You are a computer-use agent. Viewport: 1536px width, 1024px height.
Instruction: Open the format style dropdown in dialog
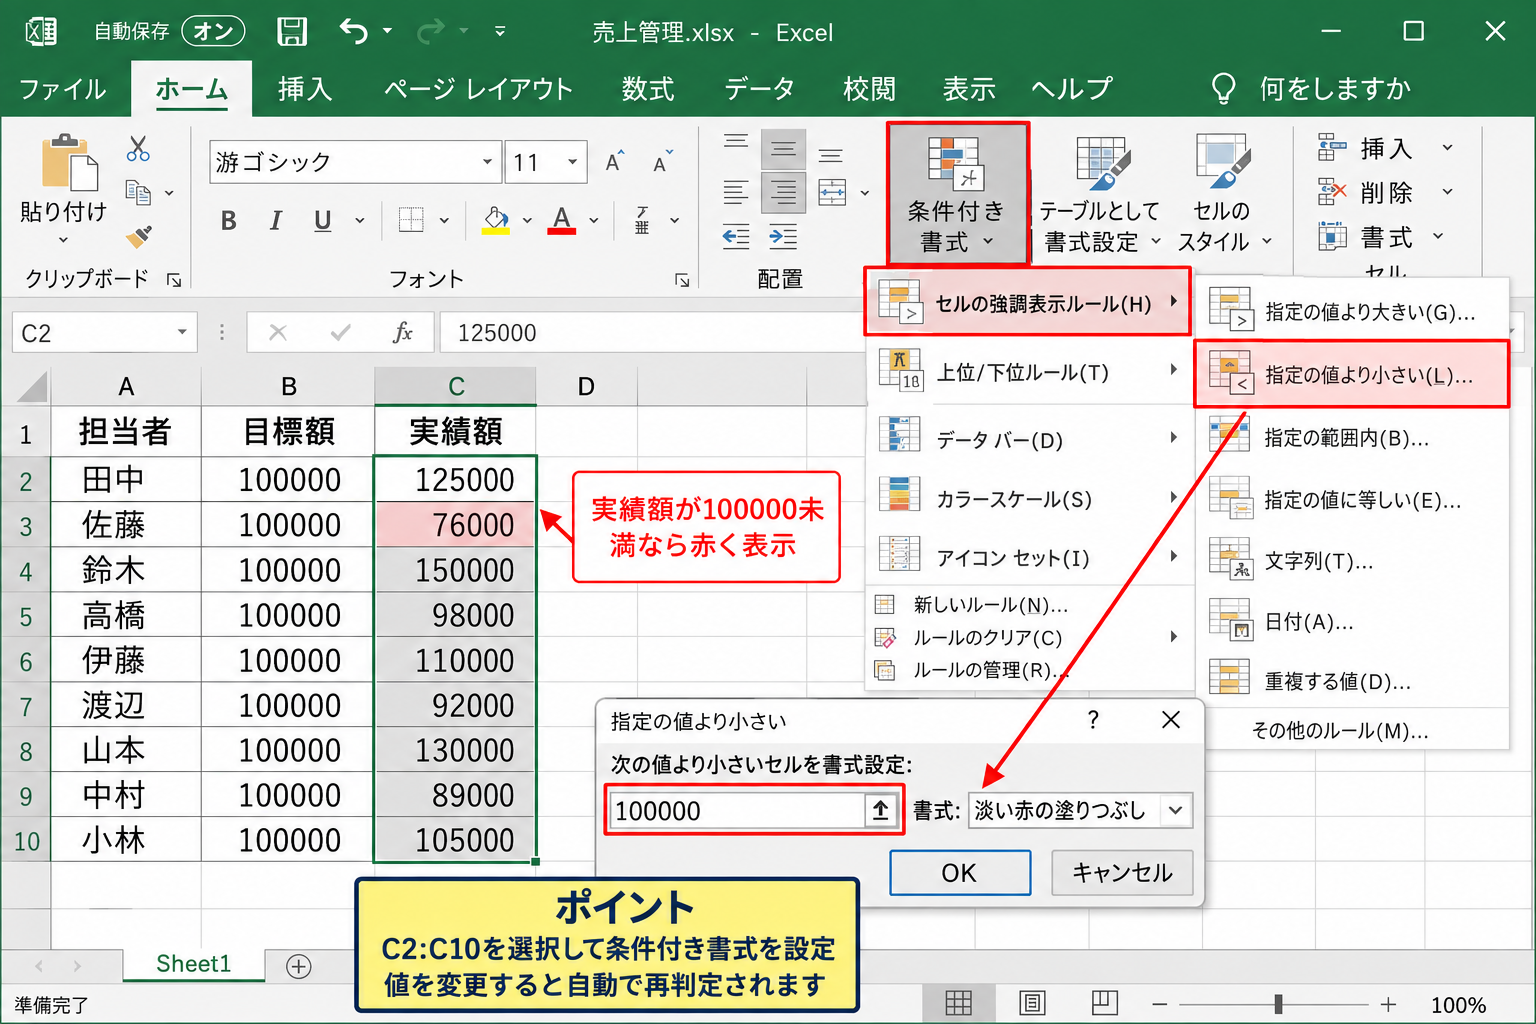coord(1176,810)
